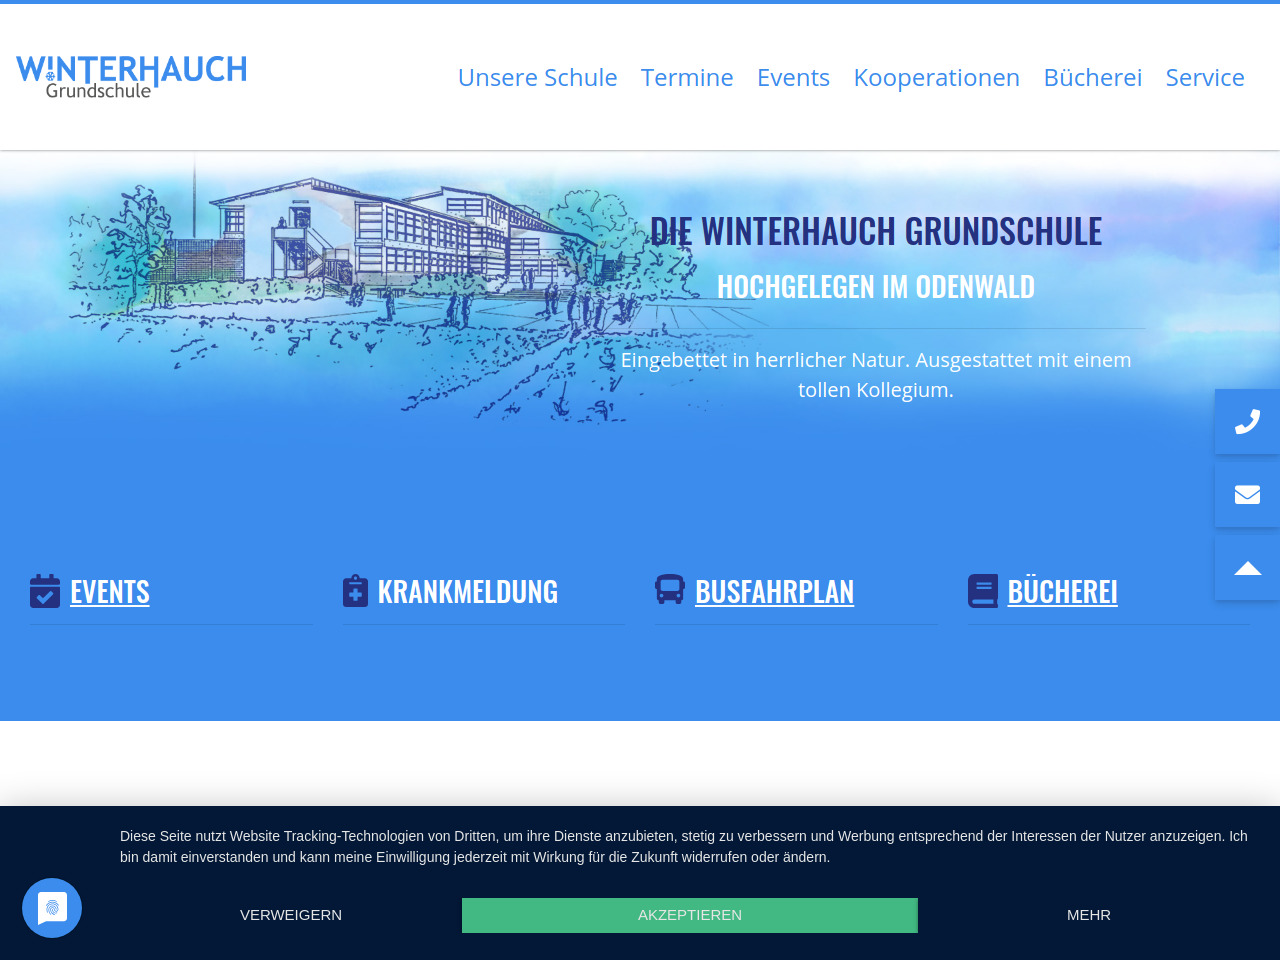Open the Kooperationen menu
The image size is (1280, 960).
click(936, 77)
